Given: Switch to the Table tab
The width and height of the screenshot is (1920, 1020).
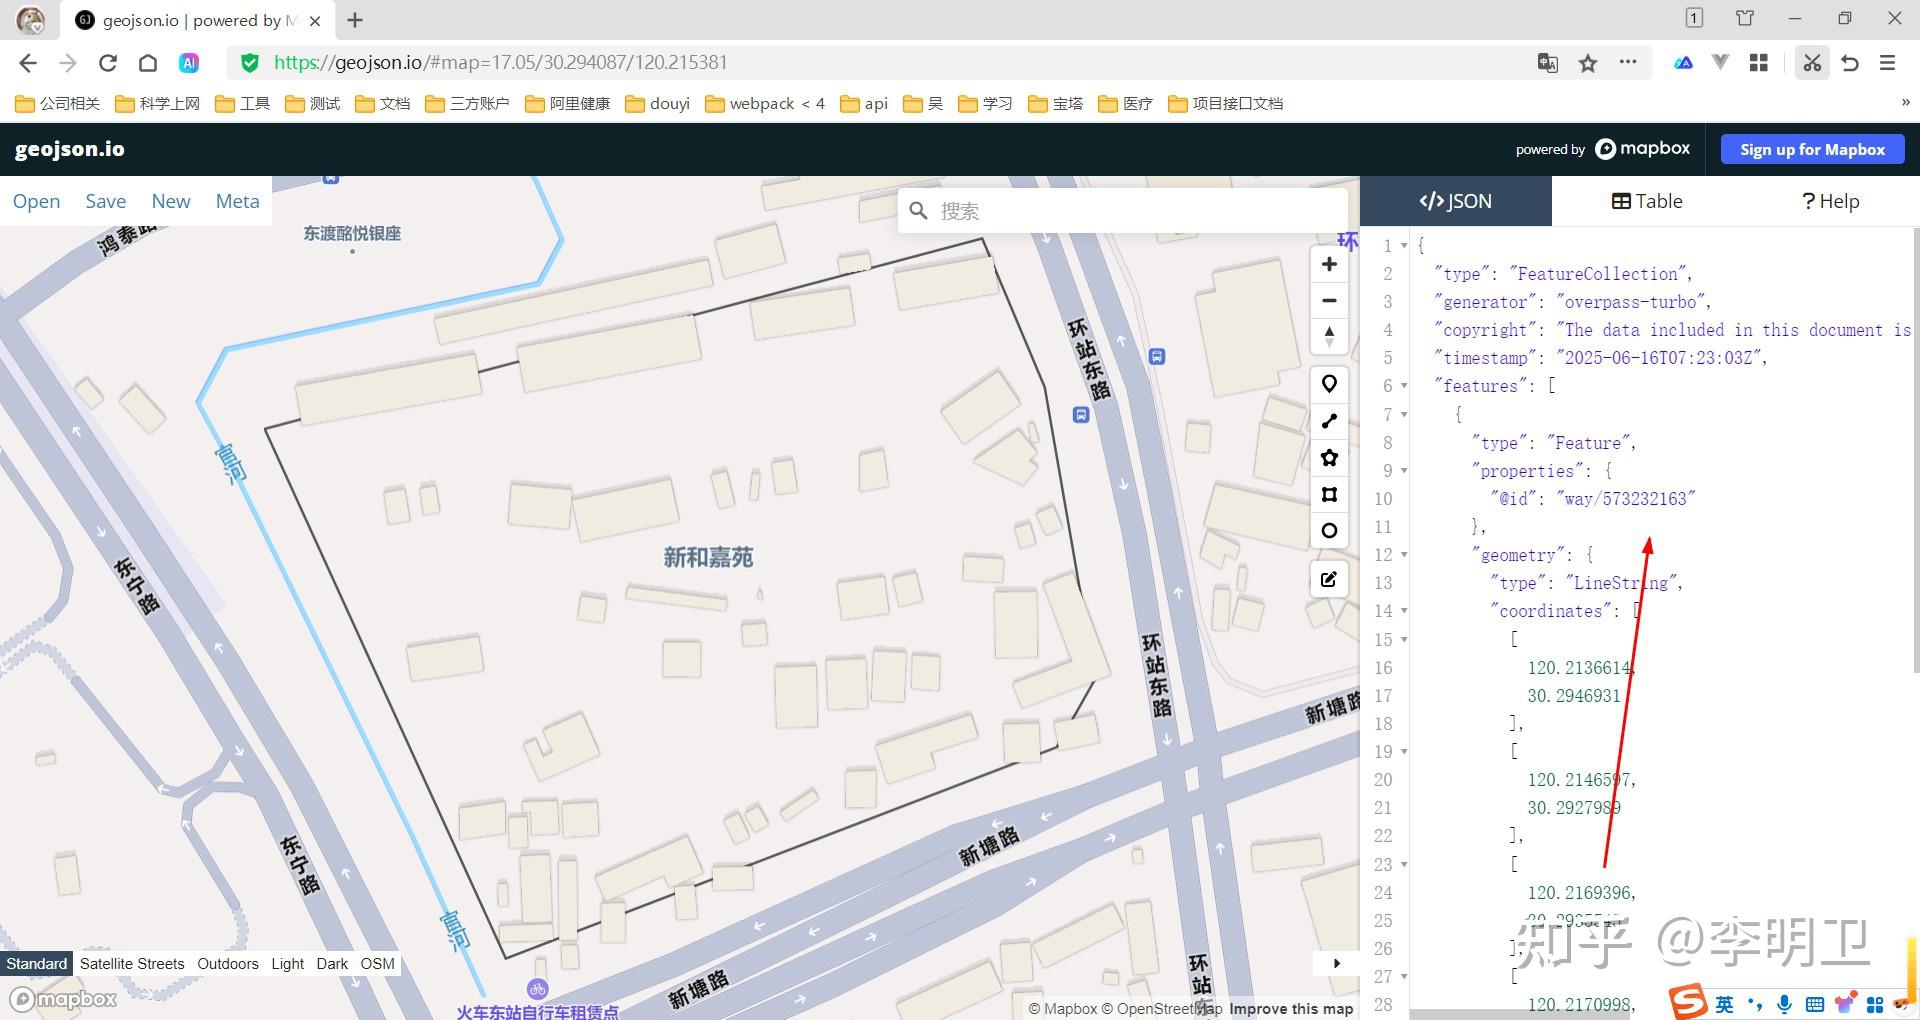Looking at the screenshot, I should [x=1647, y=201].
